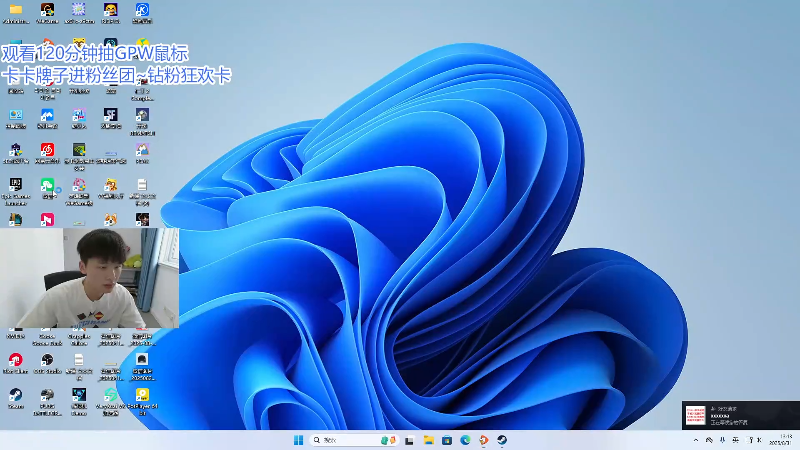Open the dark green NVIDIA desktop shortcut
The width and height of the screenshot is (800, 450).
coord(79,150)
